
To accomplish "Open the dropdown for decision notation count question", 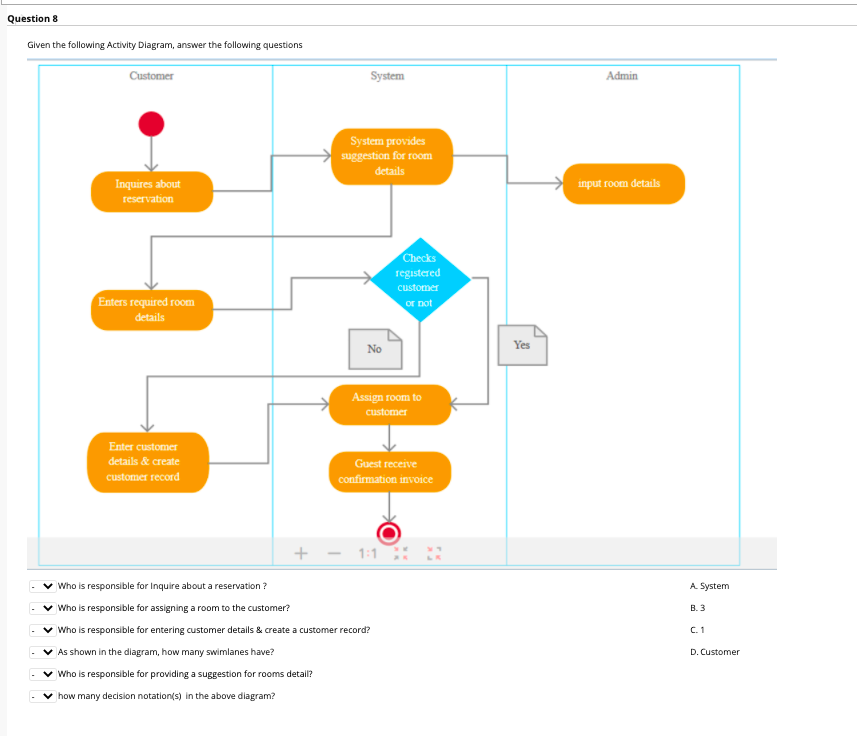I will tap(42, 695).
